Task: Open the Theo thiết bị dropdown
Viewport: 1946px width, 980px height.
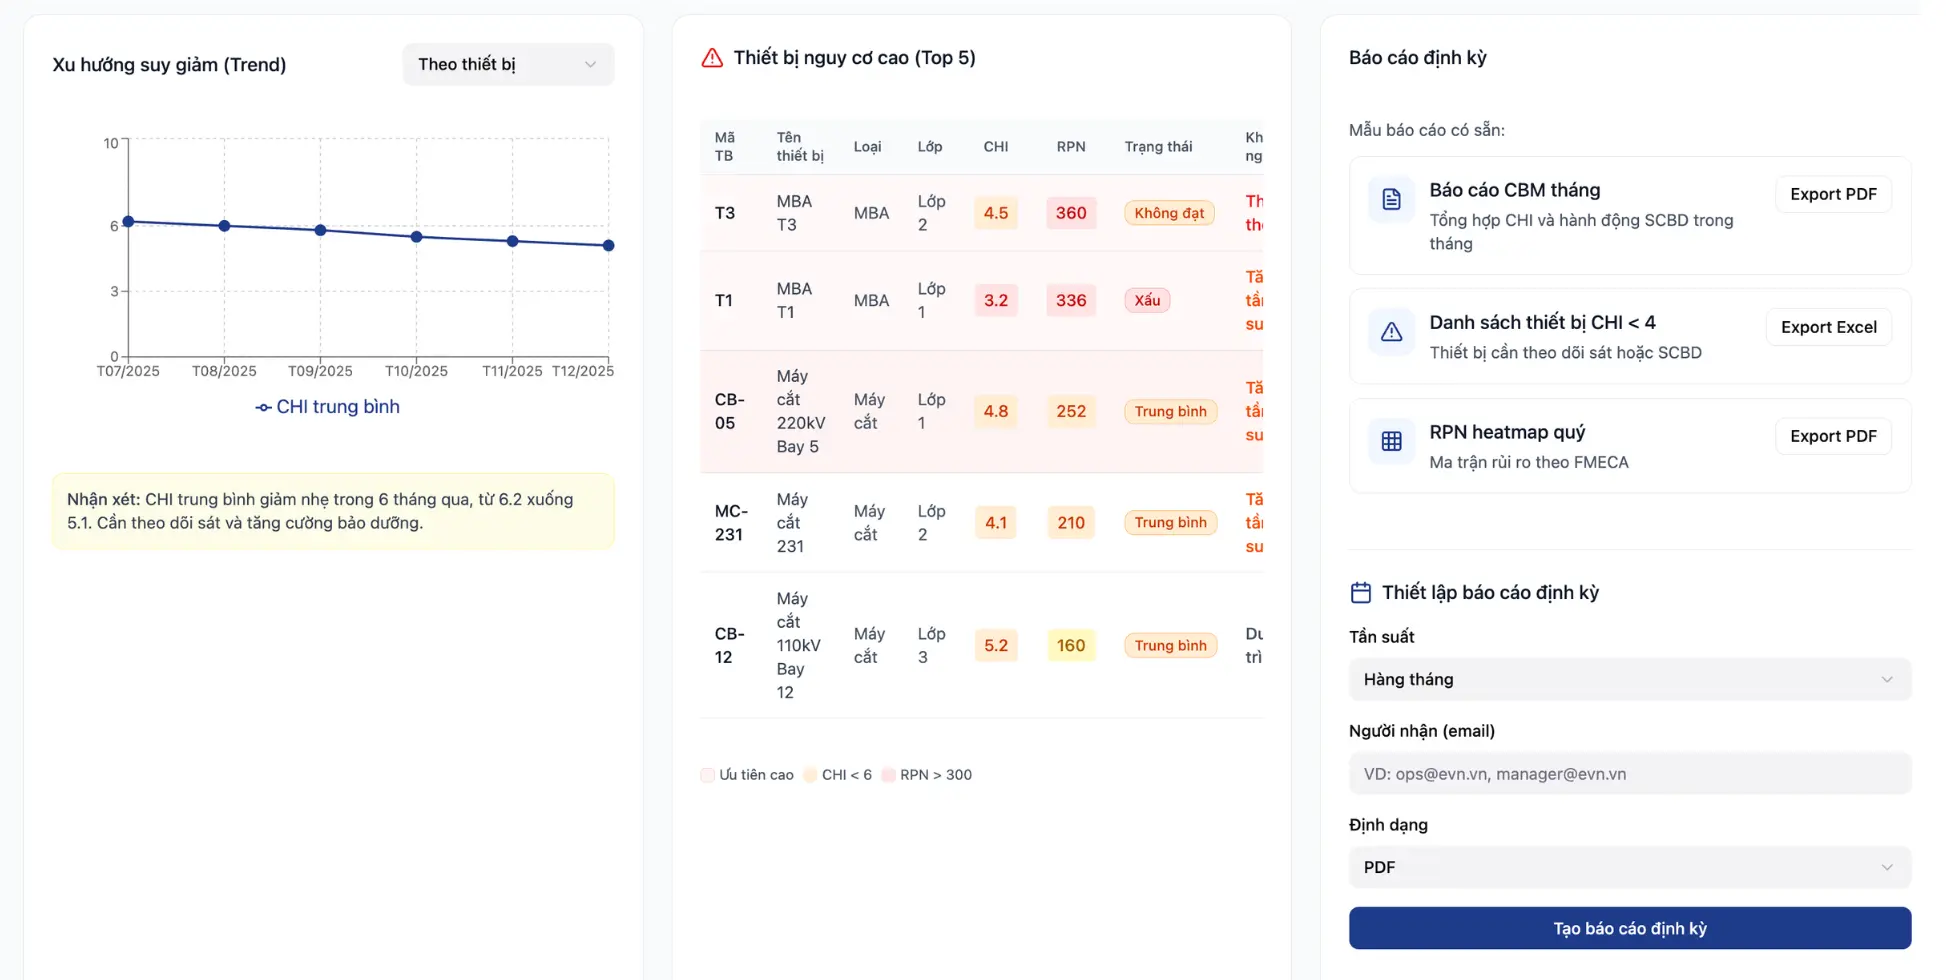Action: [508, 65]
